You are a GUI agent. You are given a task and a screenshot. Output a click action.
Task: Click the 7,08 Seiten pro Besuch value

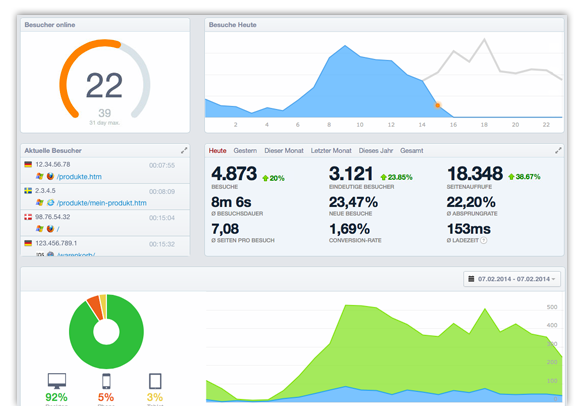tap(225, 229)
